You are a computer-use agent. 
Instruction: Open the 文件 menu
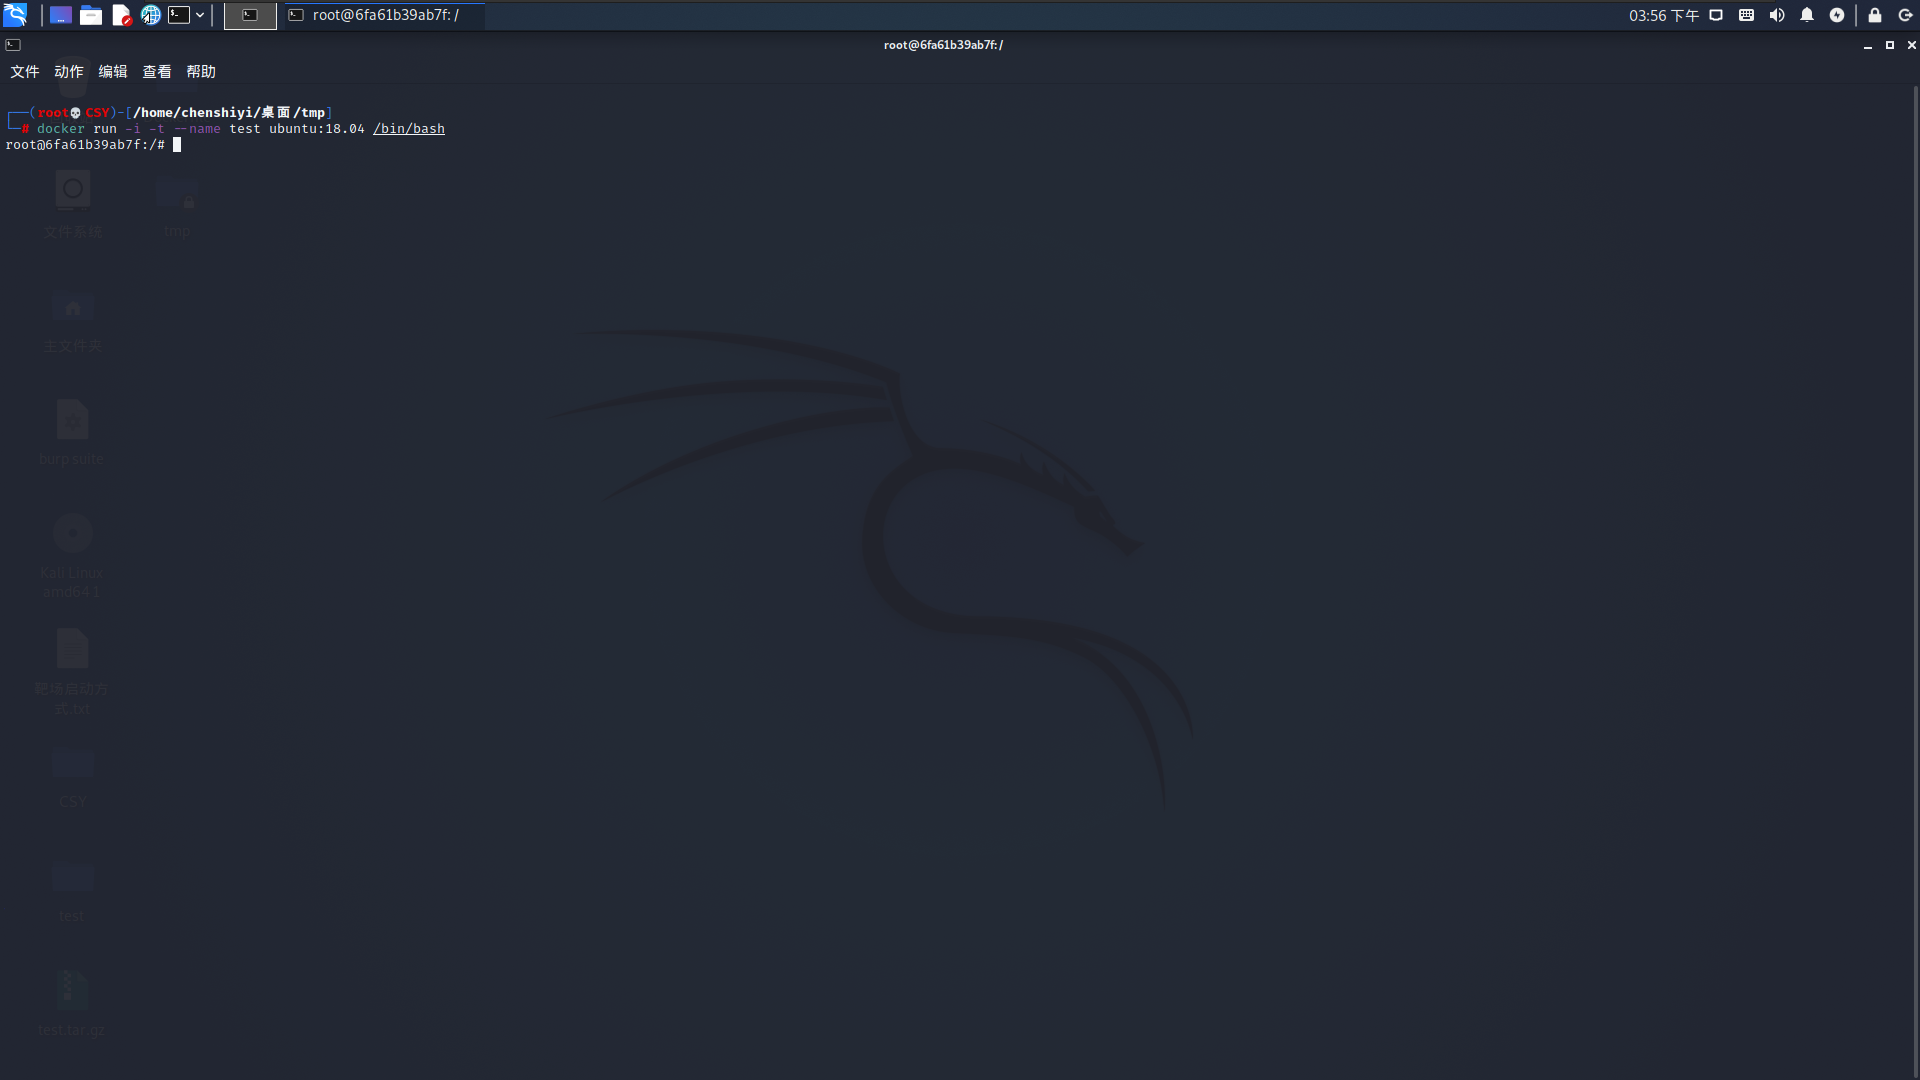25,72
